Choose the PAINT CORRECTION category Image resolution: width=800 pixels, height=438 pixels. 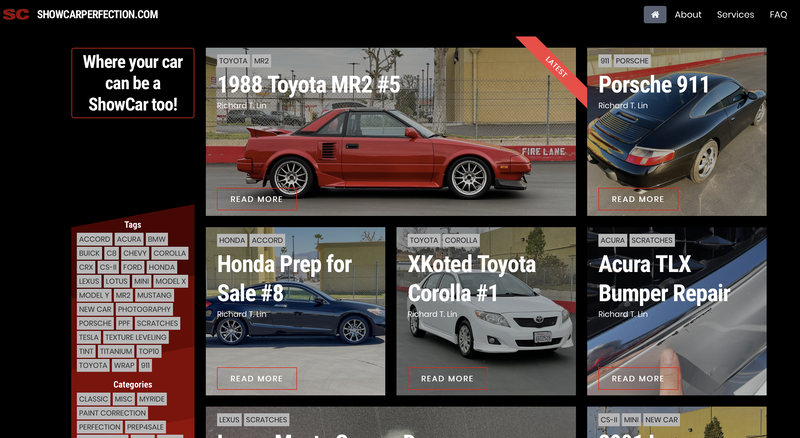tap(112, 413)
